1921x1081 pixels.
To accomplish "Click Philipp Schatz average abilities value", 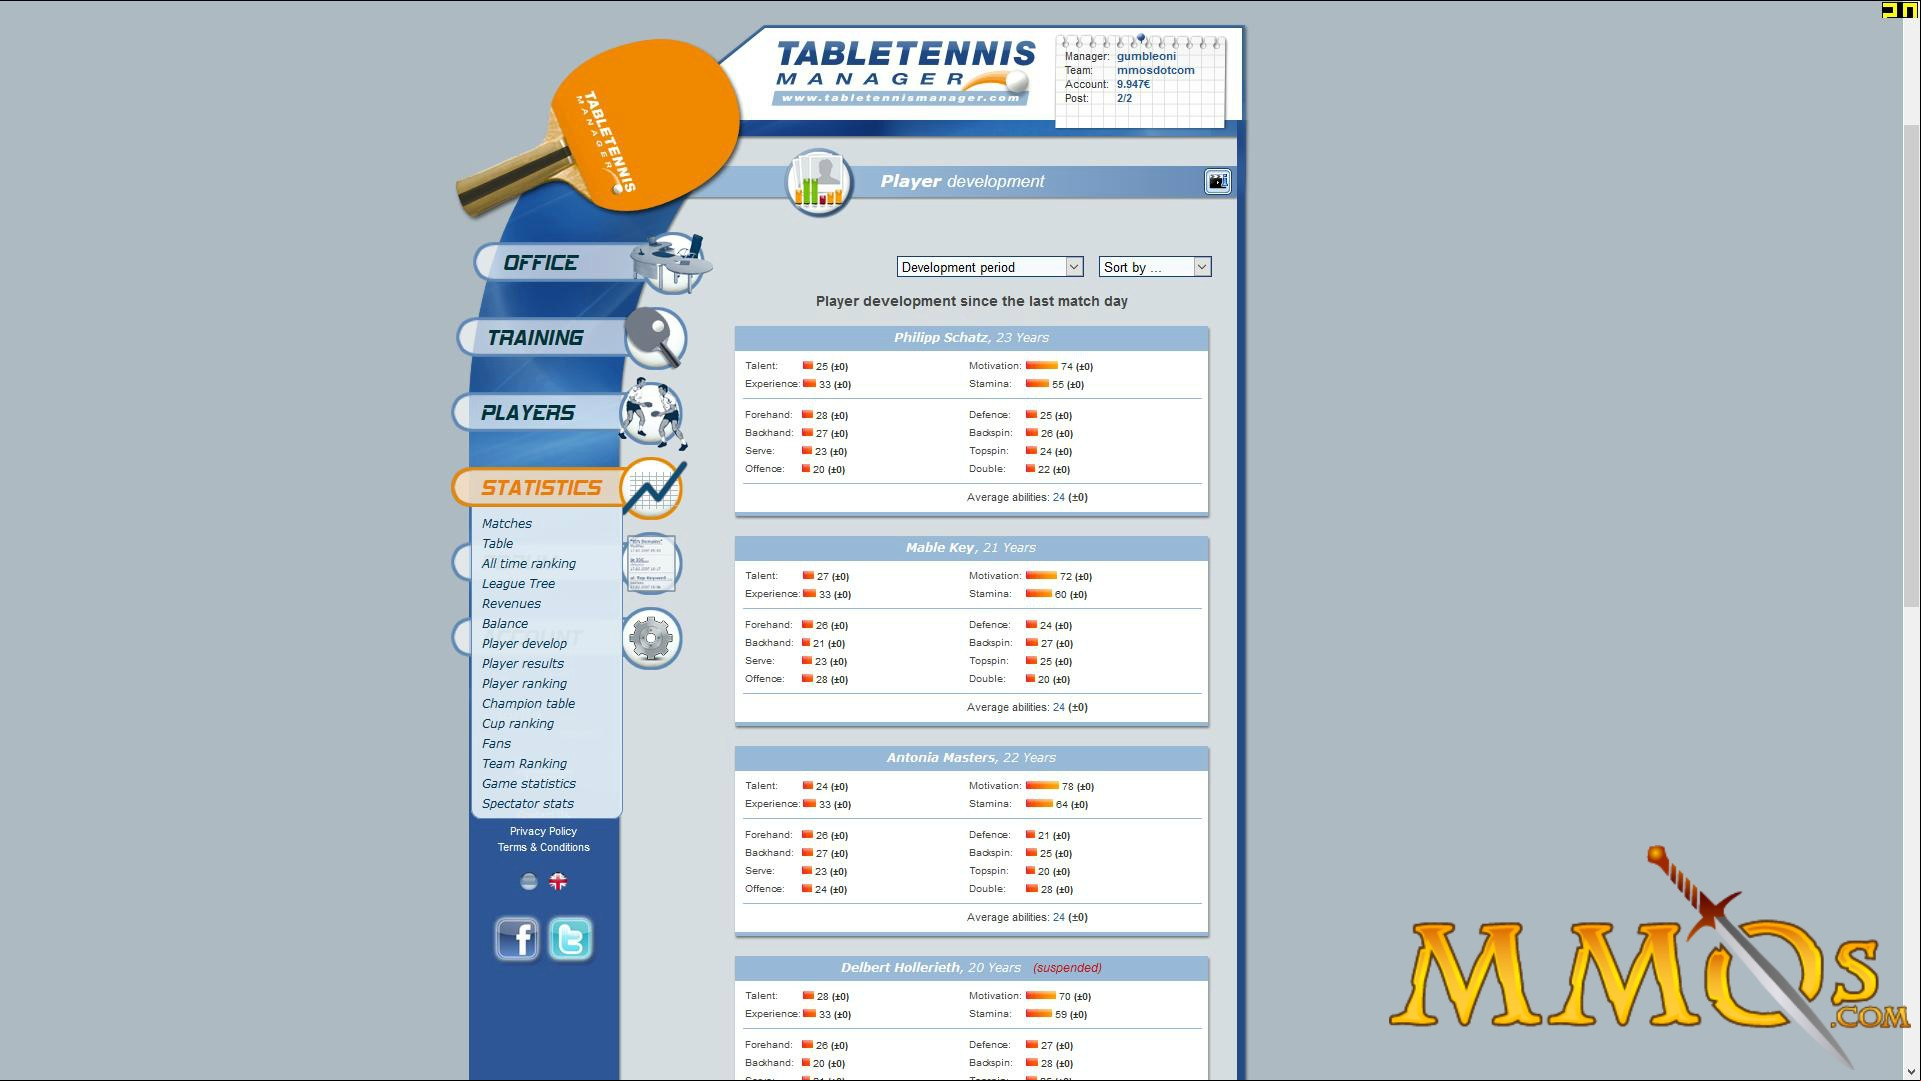I will [x=1059, y=497].
